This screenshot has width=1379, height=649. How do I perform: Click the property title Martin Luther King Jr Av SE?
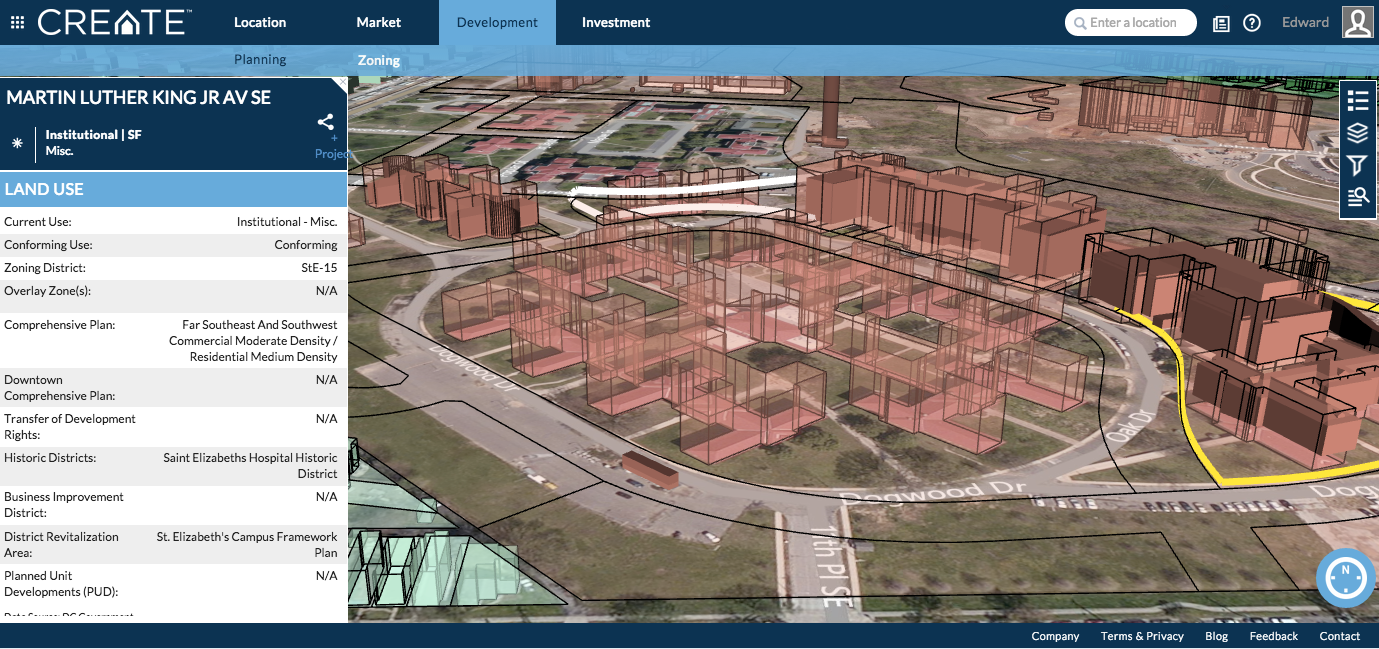point(139,98)
